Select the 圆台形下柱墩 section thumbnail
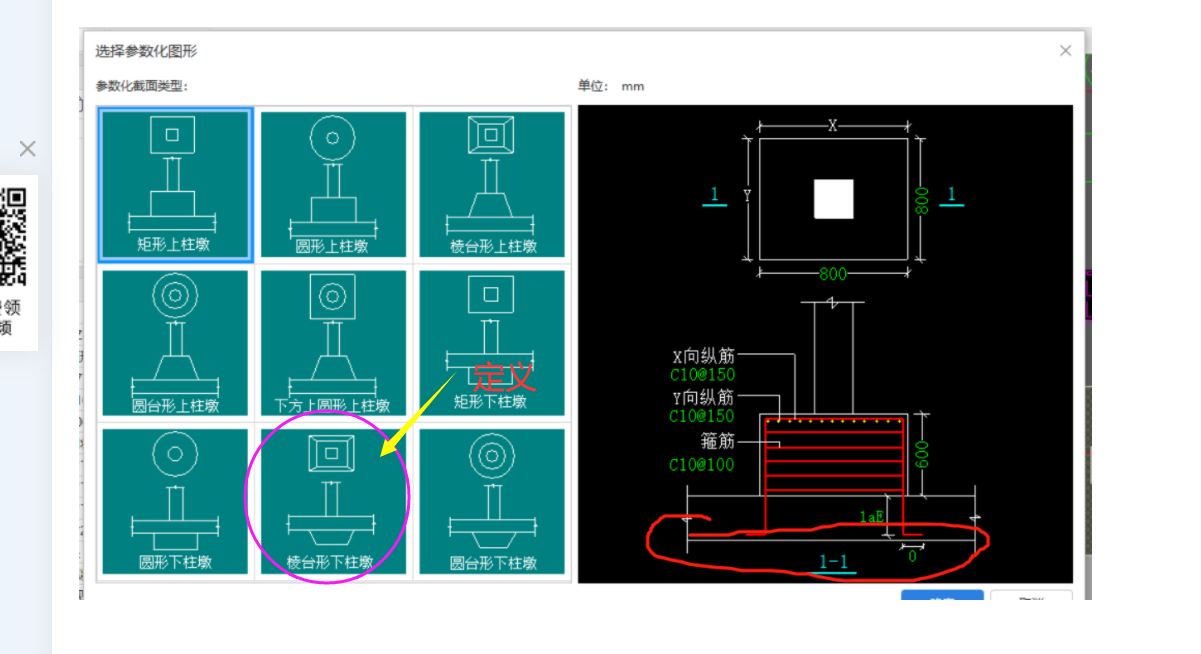The width and height of the screenshot is (1201, 654). click(492, 502)
